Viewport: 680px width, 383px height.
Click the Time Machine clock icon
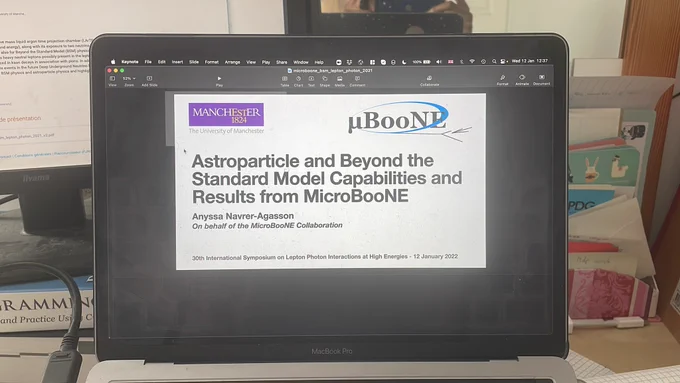click(x=484, y=62)
